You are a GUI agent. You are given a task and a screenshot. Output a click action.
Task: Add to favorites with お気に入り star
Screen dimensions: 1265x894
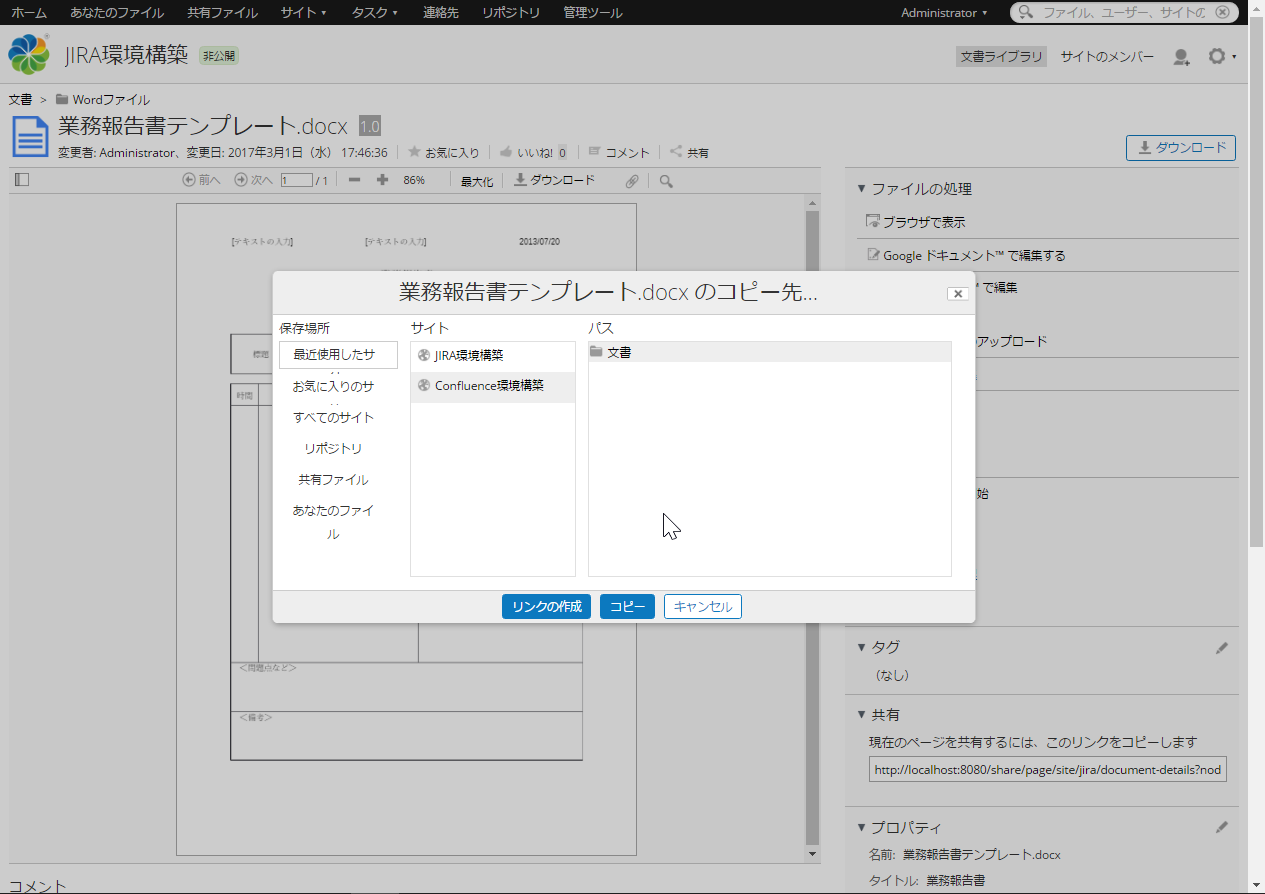[x=443, y=152]
